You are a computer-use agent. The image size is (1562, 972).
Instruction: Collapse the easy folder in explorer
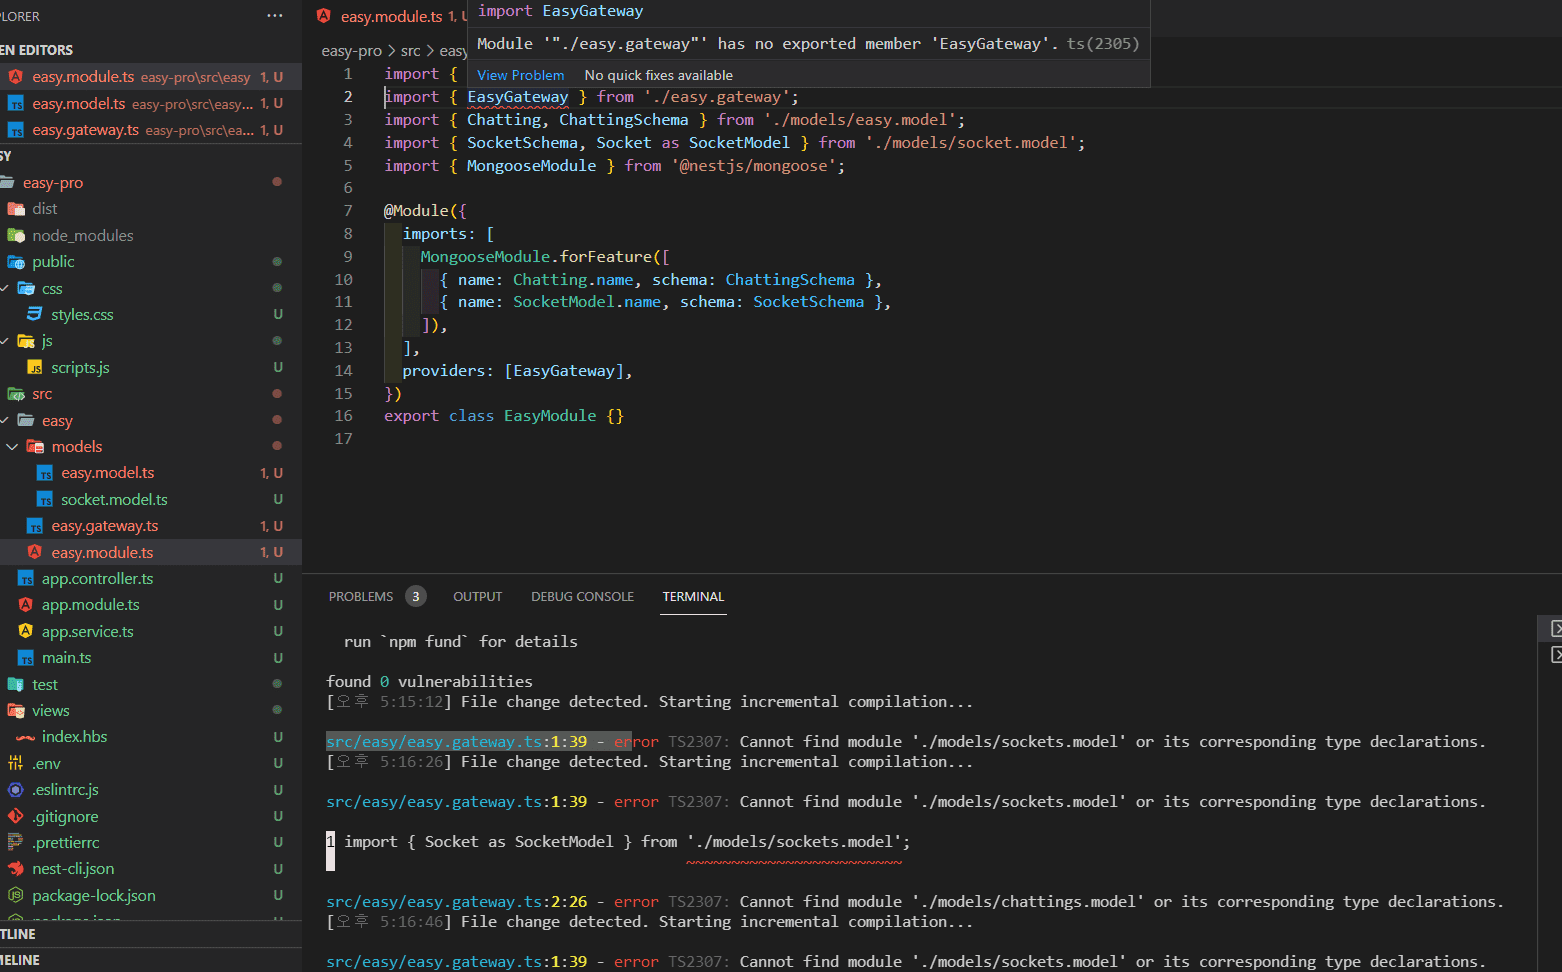pos(5,420)
